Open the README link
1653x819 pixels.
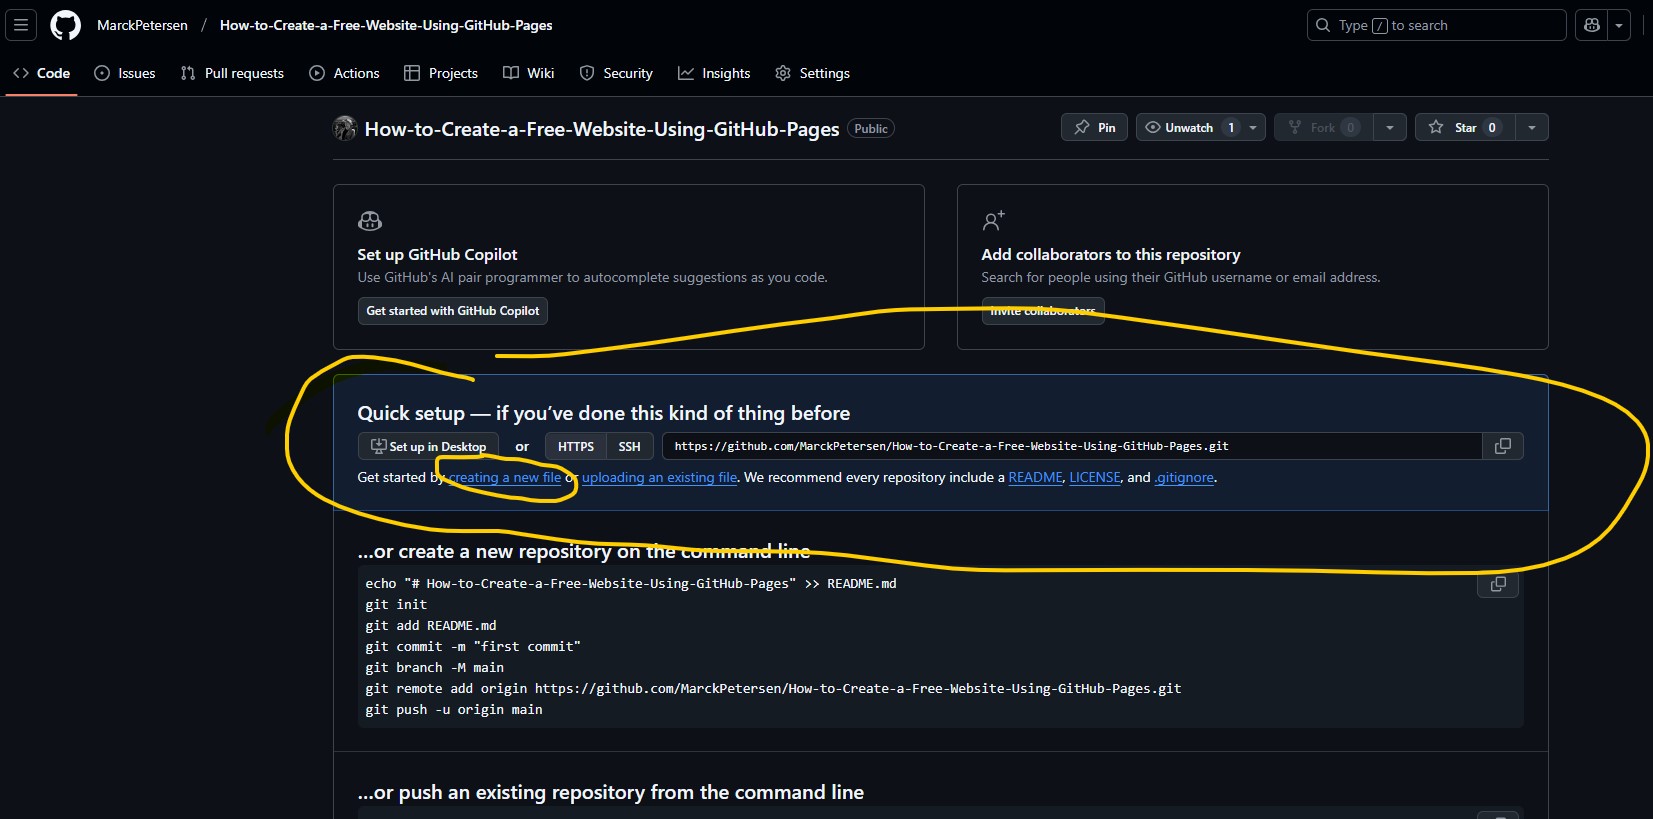1035,478
